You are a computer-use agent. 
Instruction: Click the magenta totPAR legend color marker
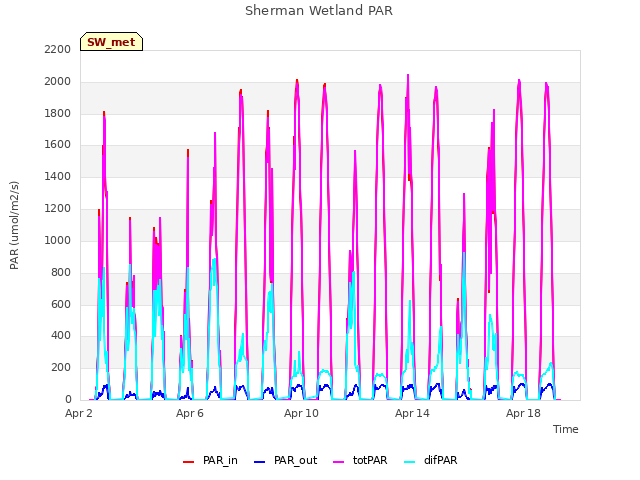338,462
